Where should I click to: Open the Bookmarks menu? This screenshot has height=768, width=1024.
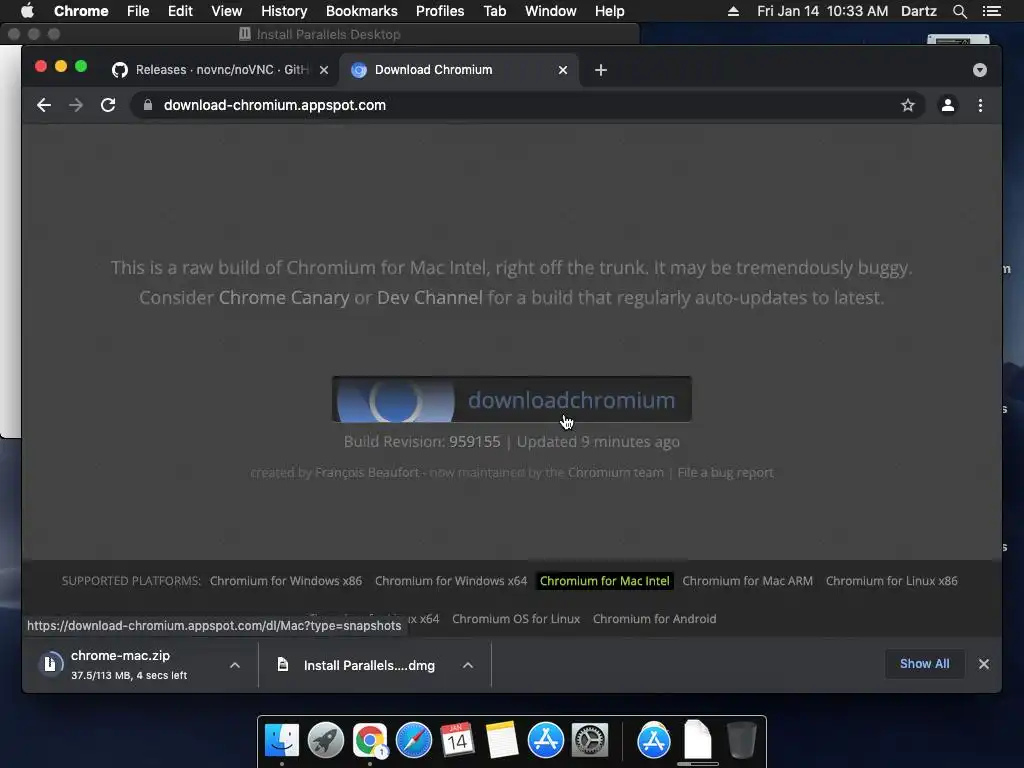click(362, 11)
